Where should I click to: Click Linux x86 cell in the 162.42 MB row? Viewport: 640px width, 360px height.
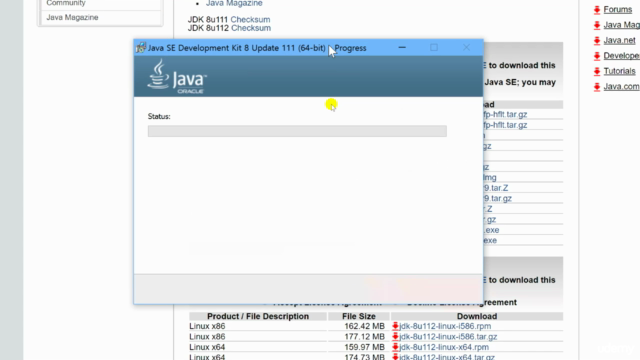tap(207, 326)
